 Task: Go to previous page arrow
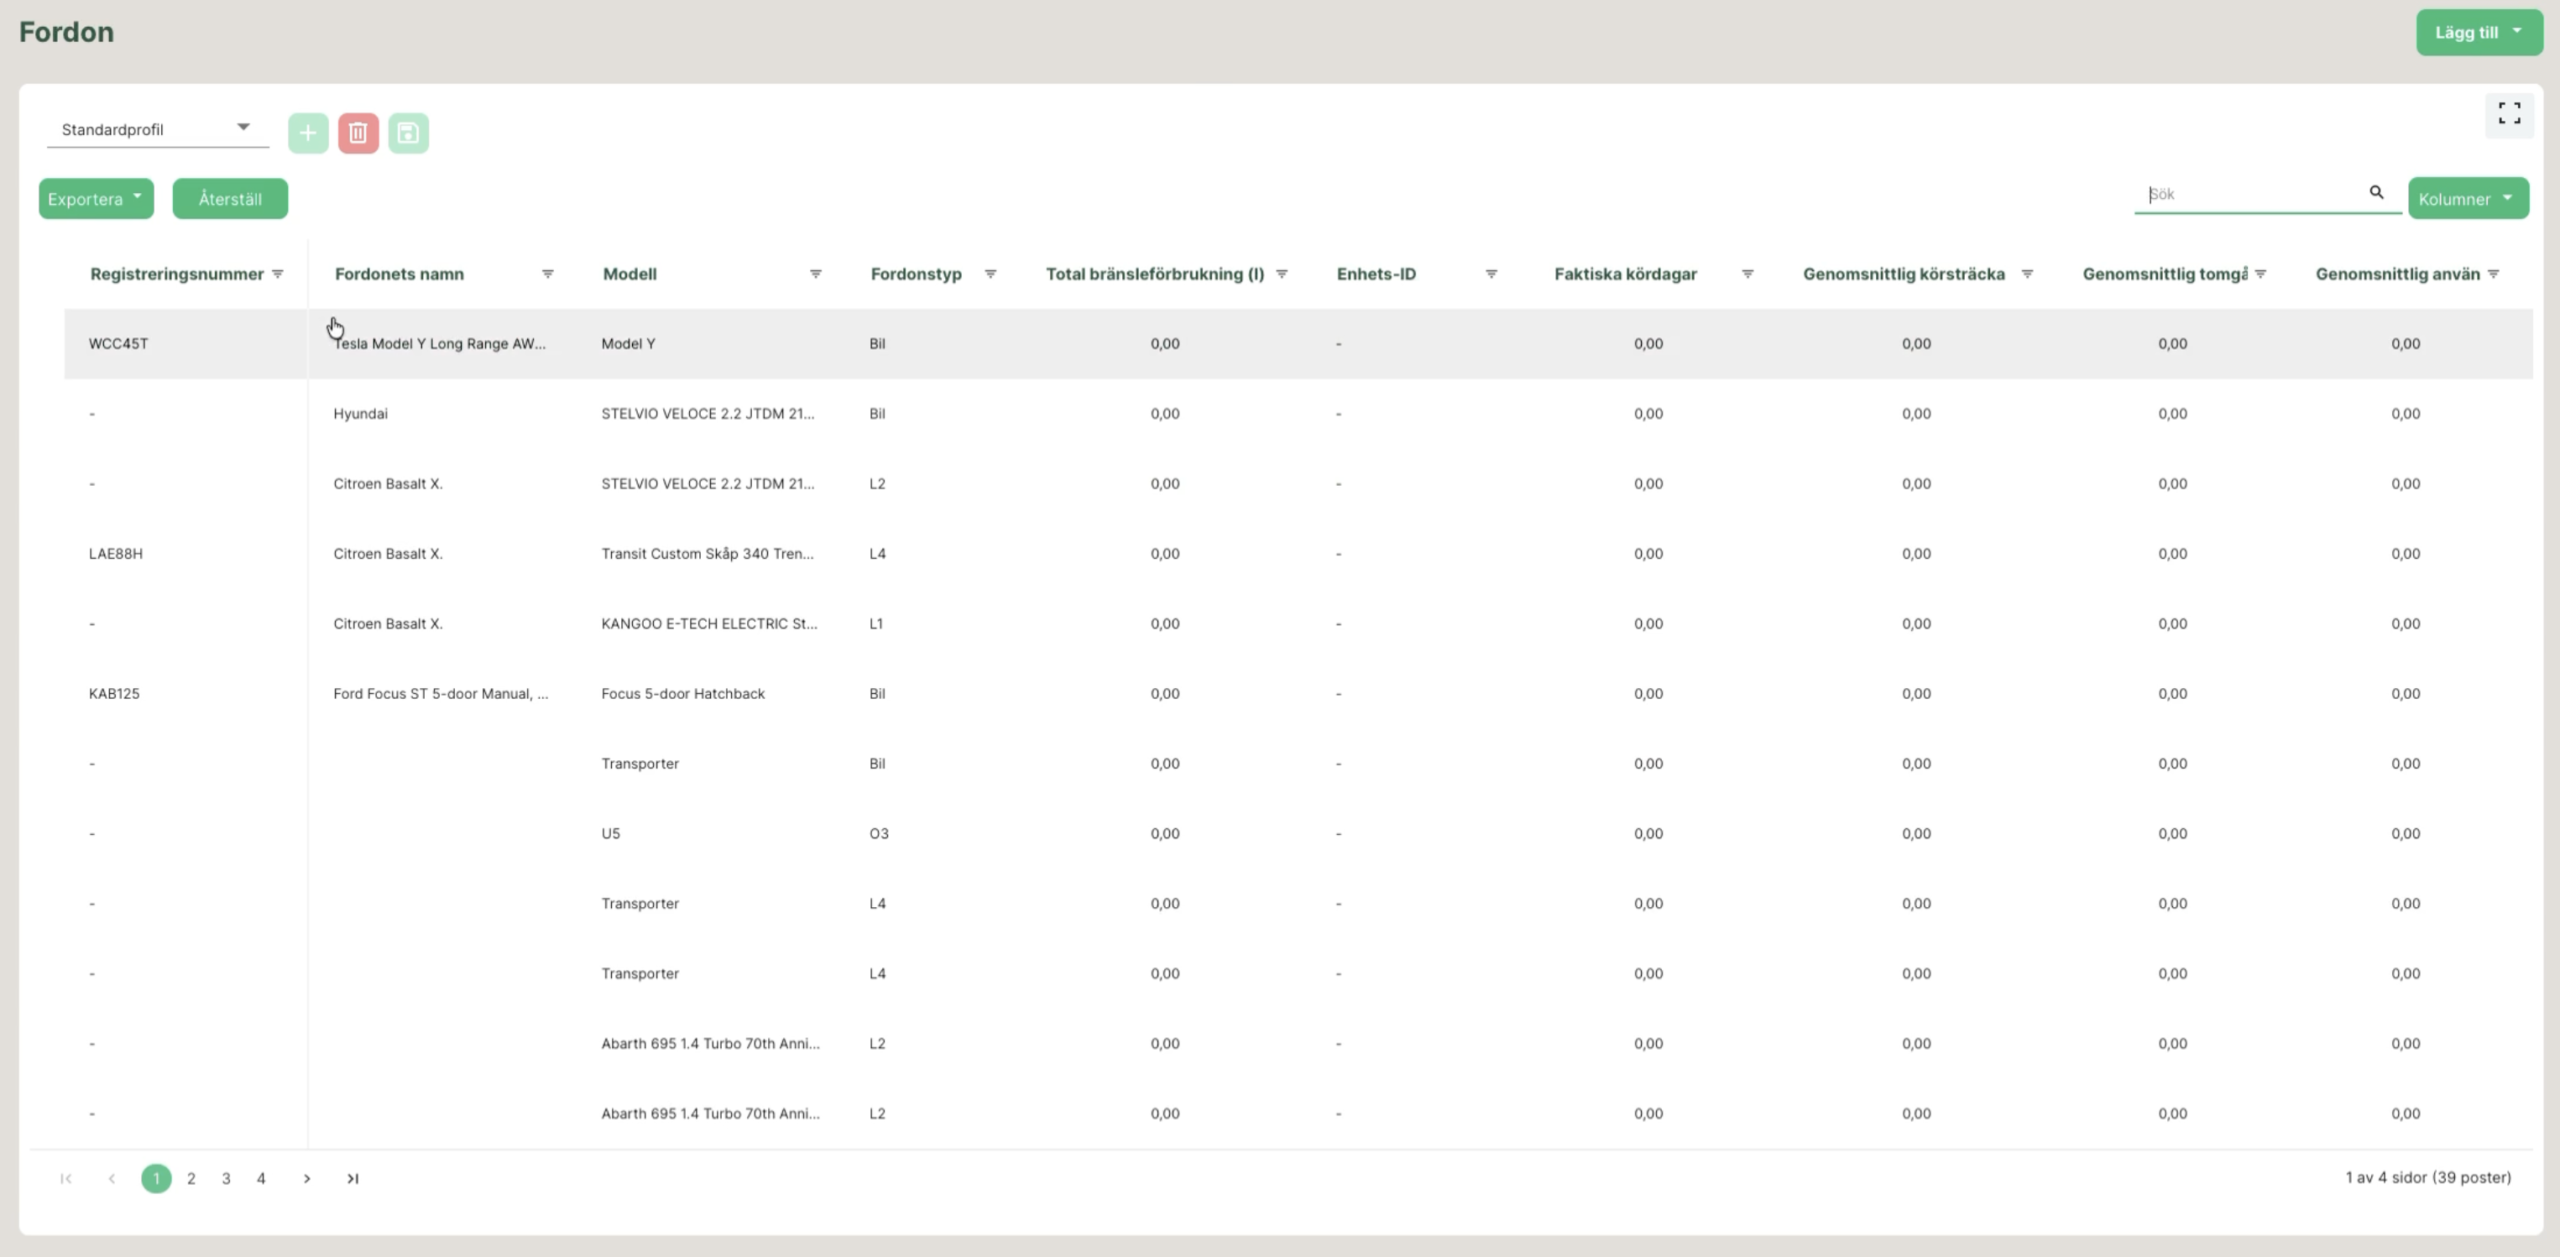click(112, 1179)
